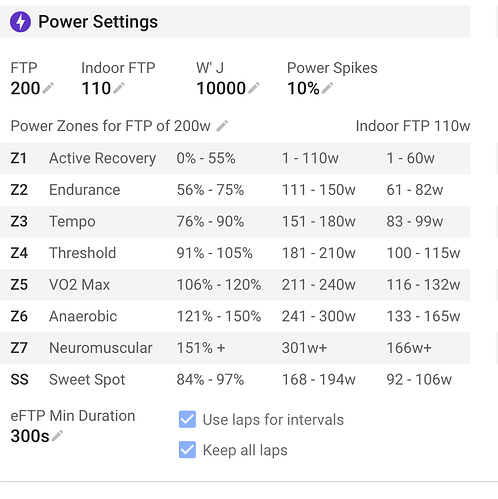The image size is (498, 499).
Task: Click the purple lightning Power Settings icon
Action: click(x=20, y=22)
